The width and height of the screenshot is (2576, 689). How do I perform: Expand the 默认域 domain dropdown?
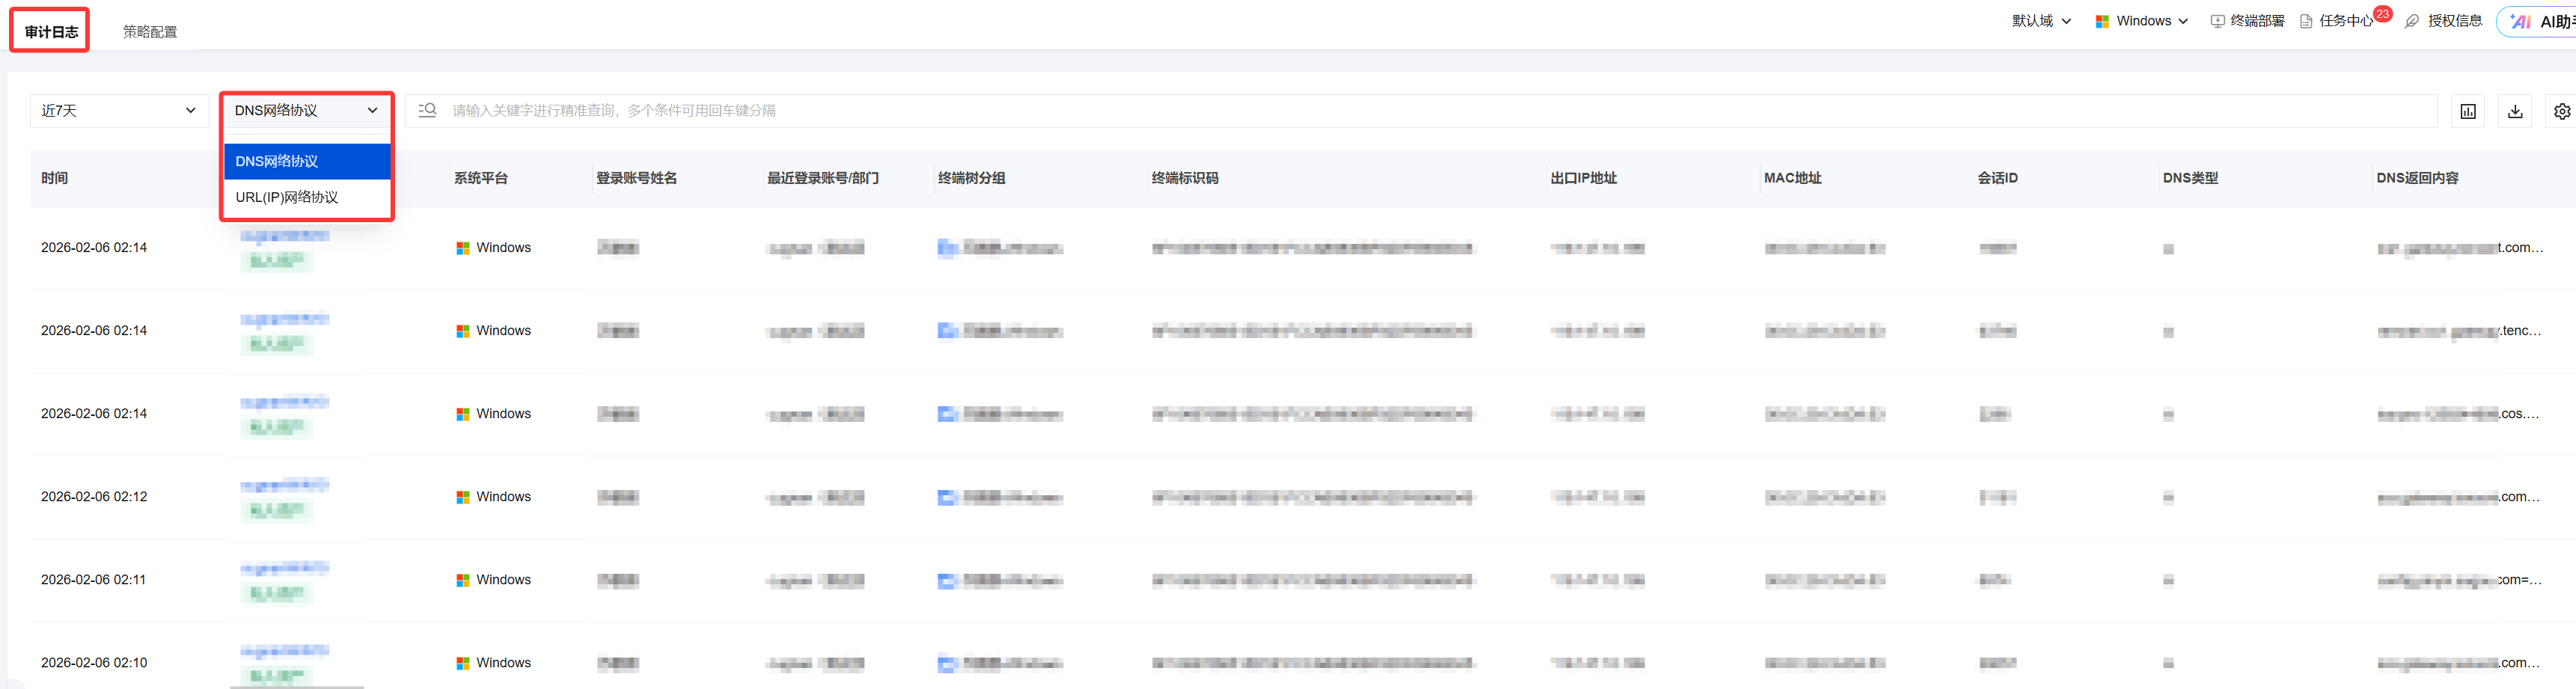2041,21
